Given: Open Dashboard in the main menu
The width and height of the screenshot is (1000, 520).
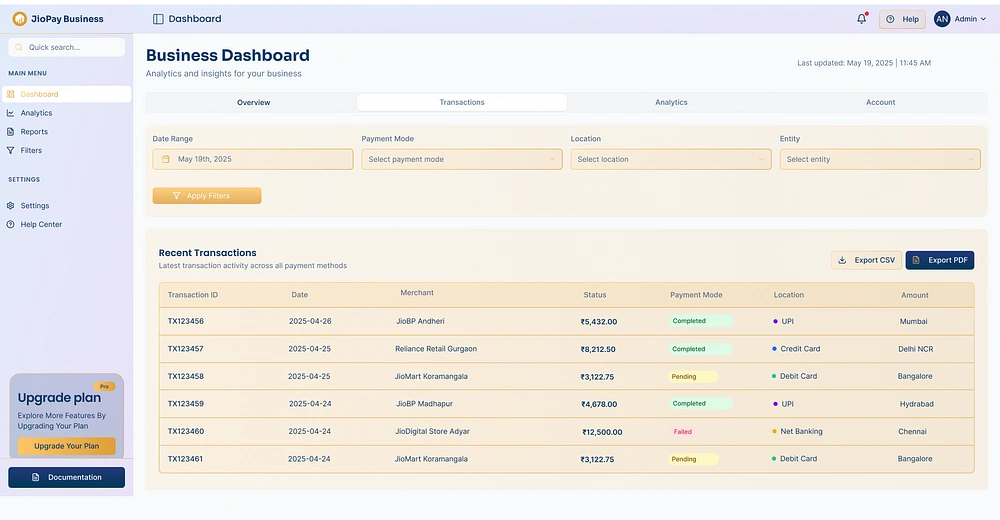Looking at the screenshot, I should [67, 94].
